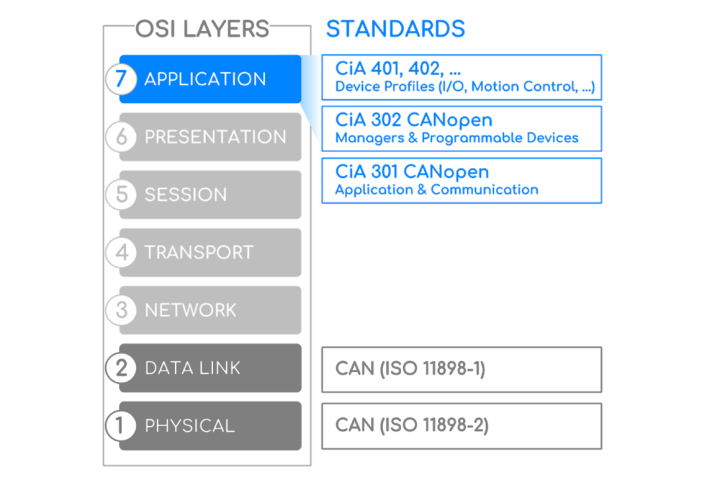Click the CAN (ISO 11898-2) box
The image size is (720, 480).
coord(462,426)
